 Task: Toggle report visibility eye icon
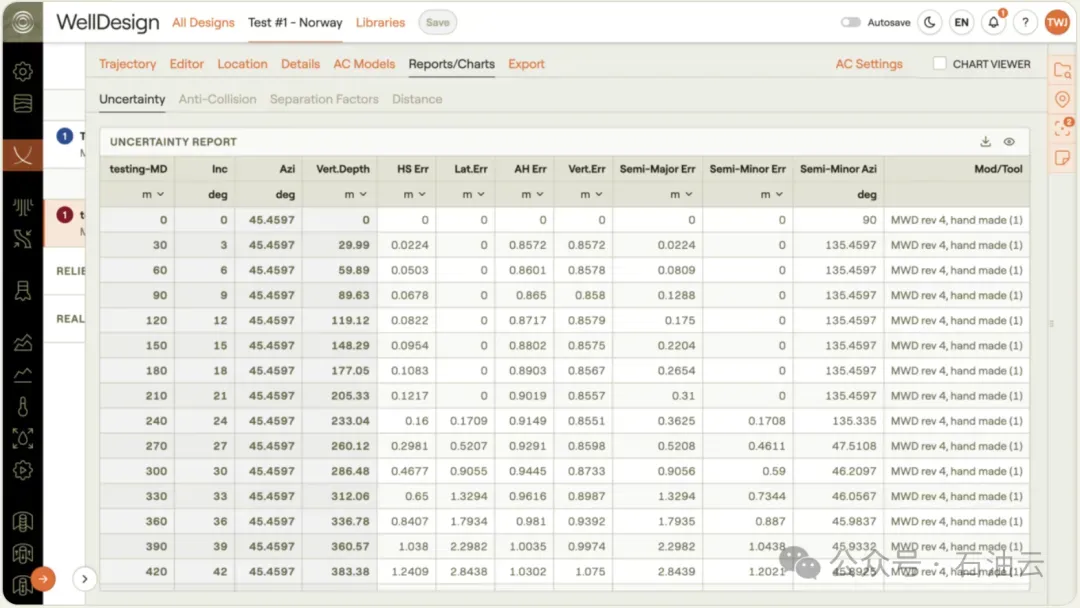(x=1009, y=141)
